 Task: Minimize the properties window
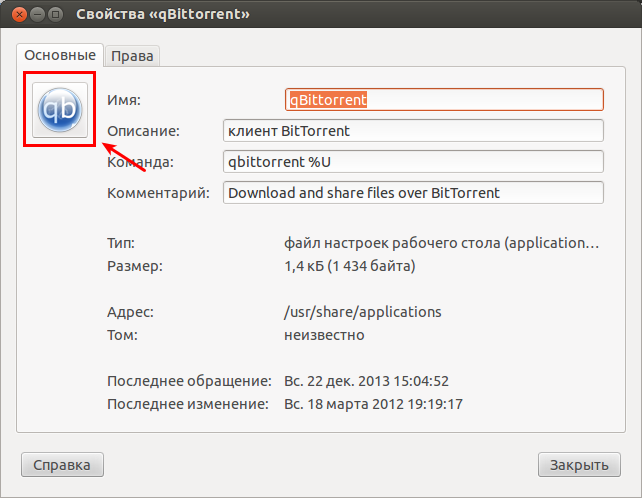point(37,15)
